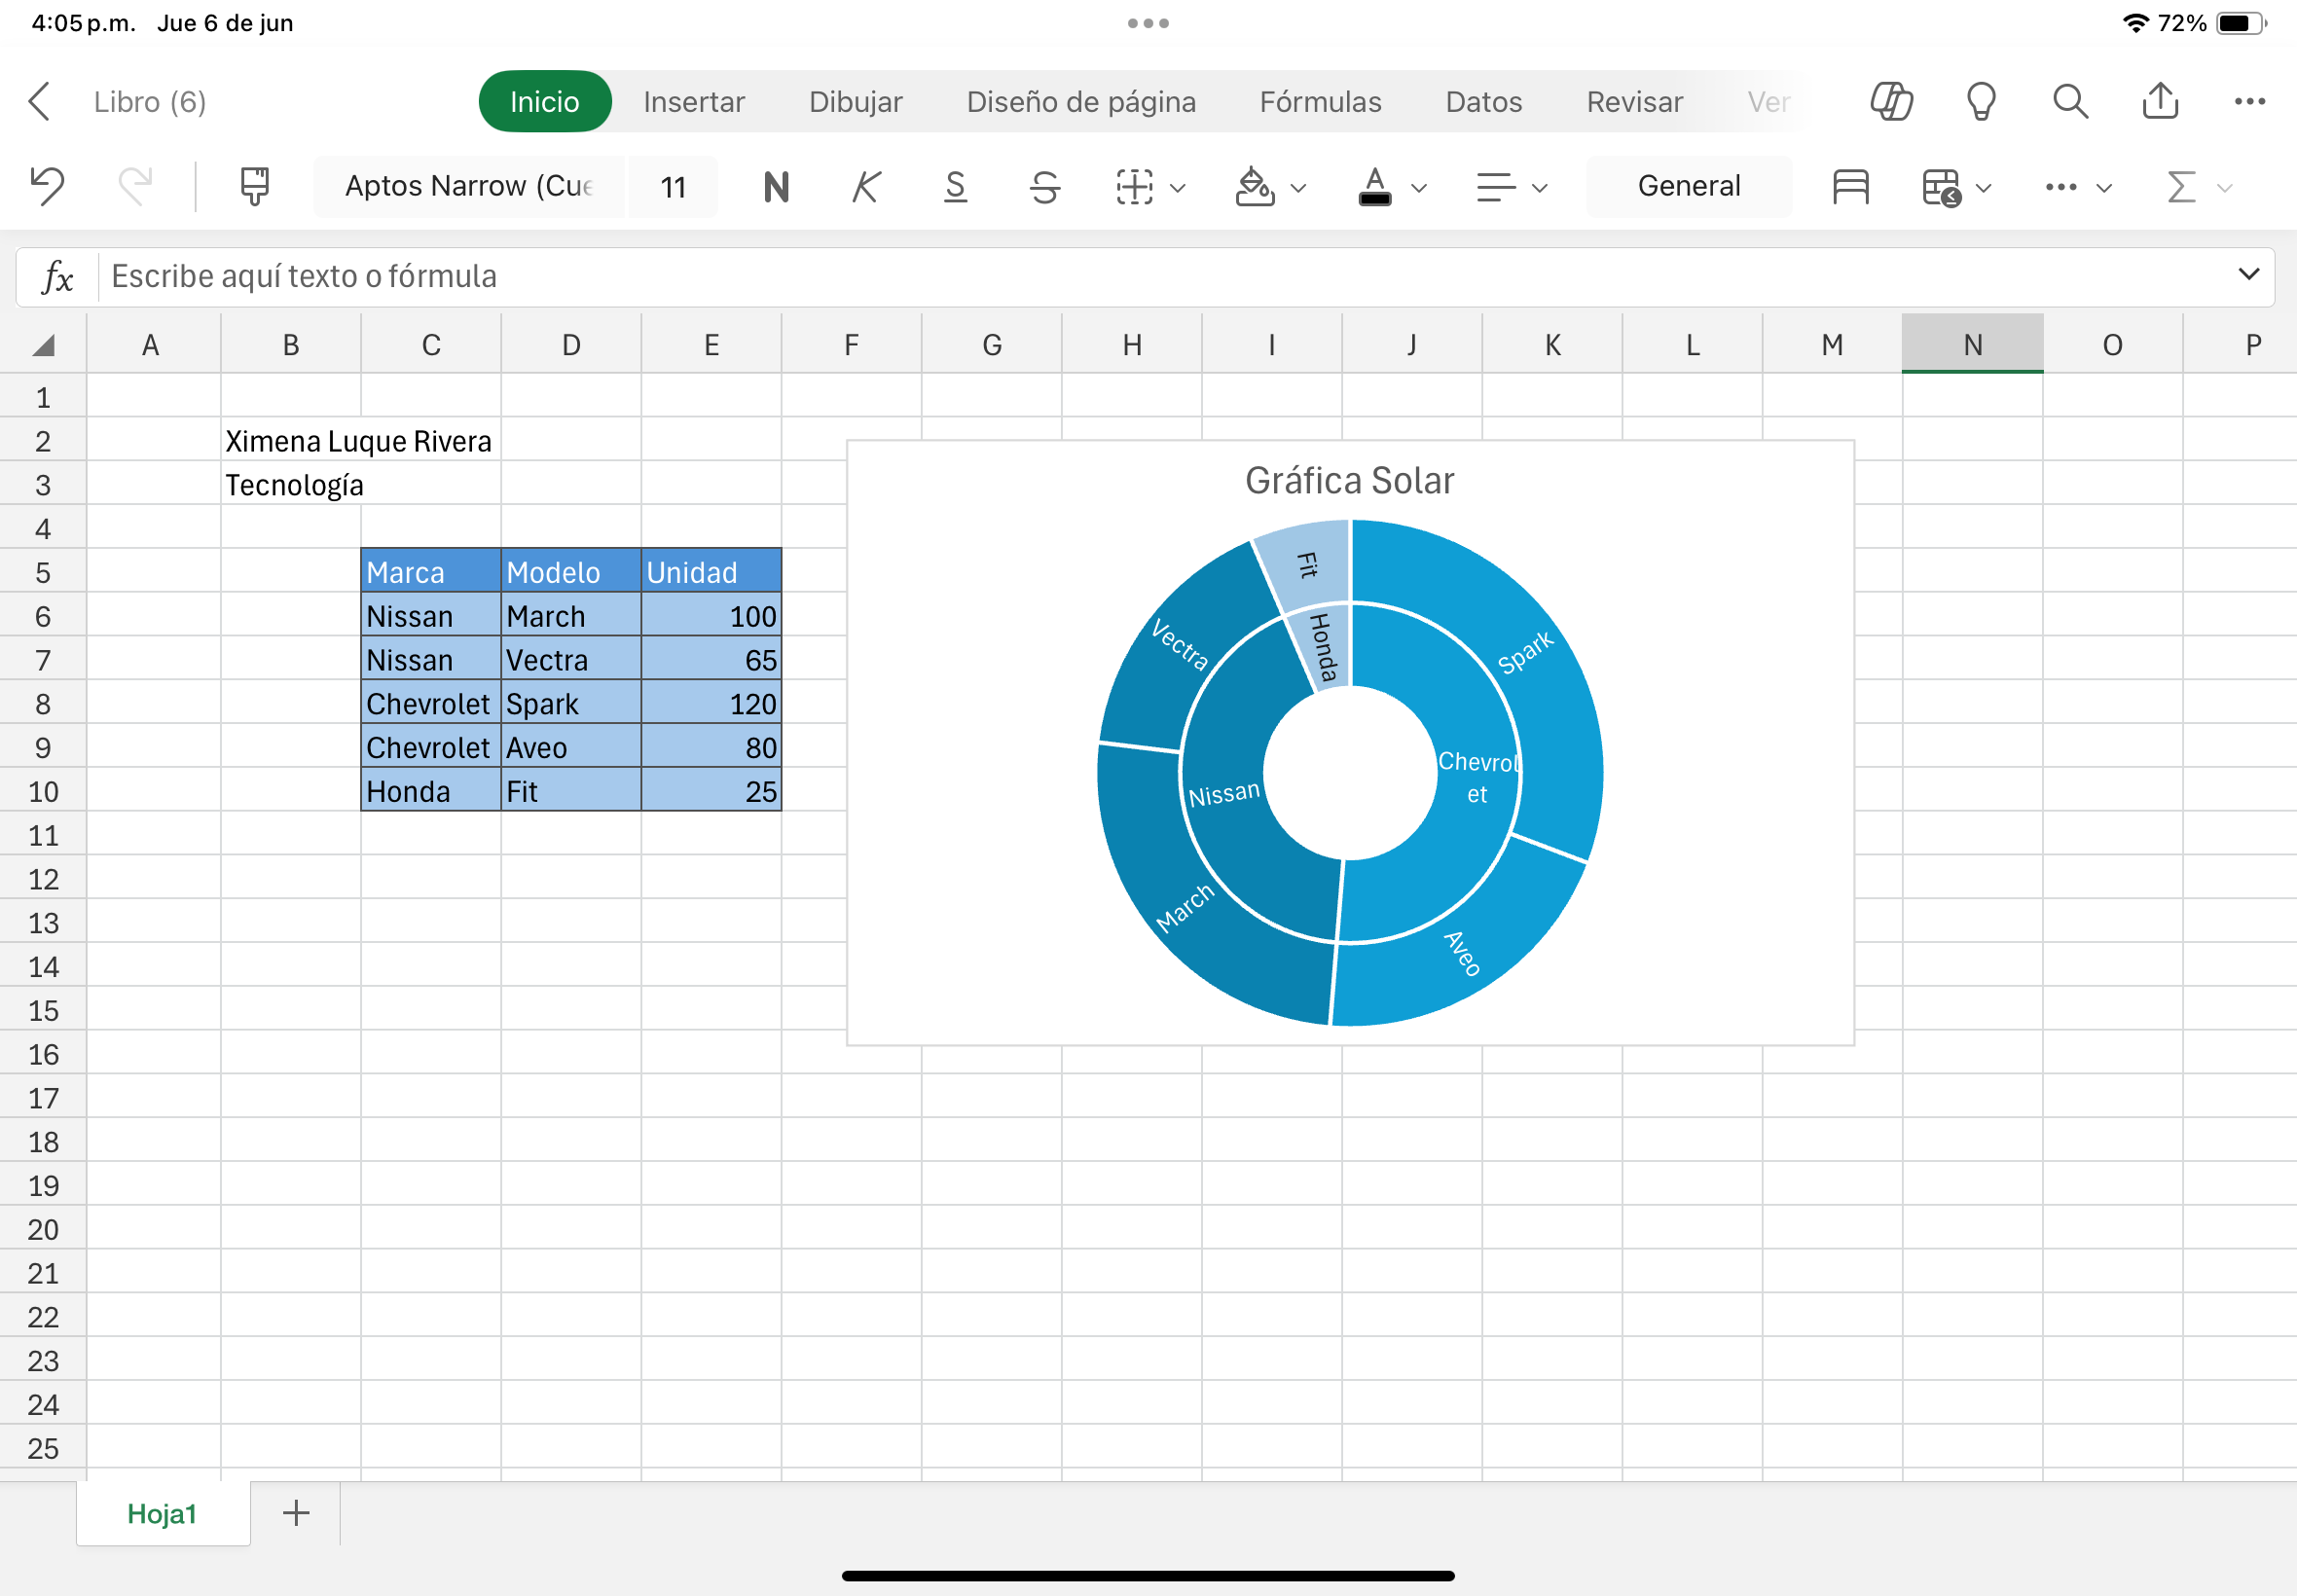Screen dimensions: 2297x1596
Task: Open the magnifying glass Search
Action: (2070, 101)
